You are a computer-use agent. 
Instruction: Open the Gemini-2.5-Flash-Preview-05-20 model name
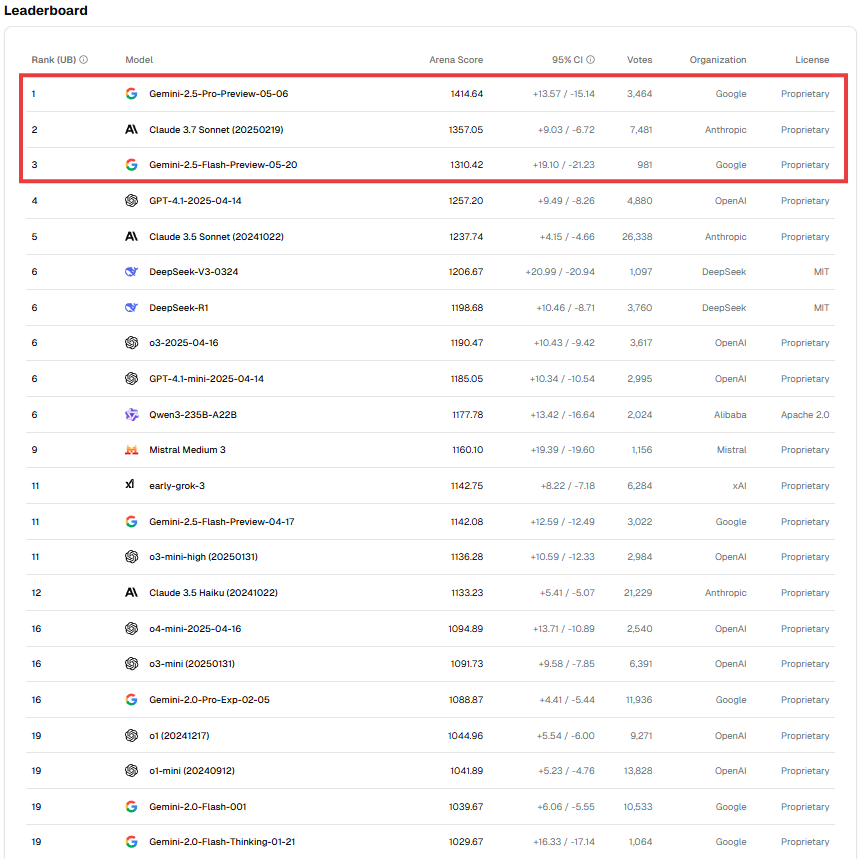tap(223, 165)
